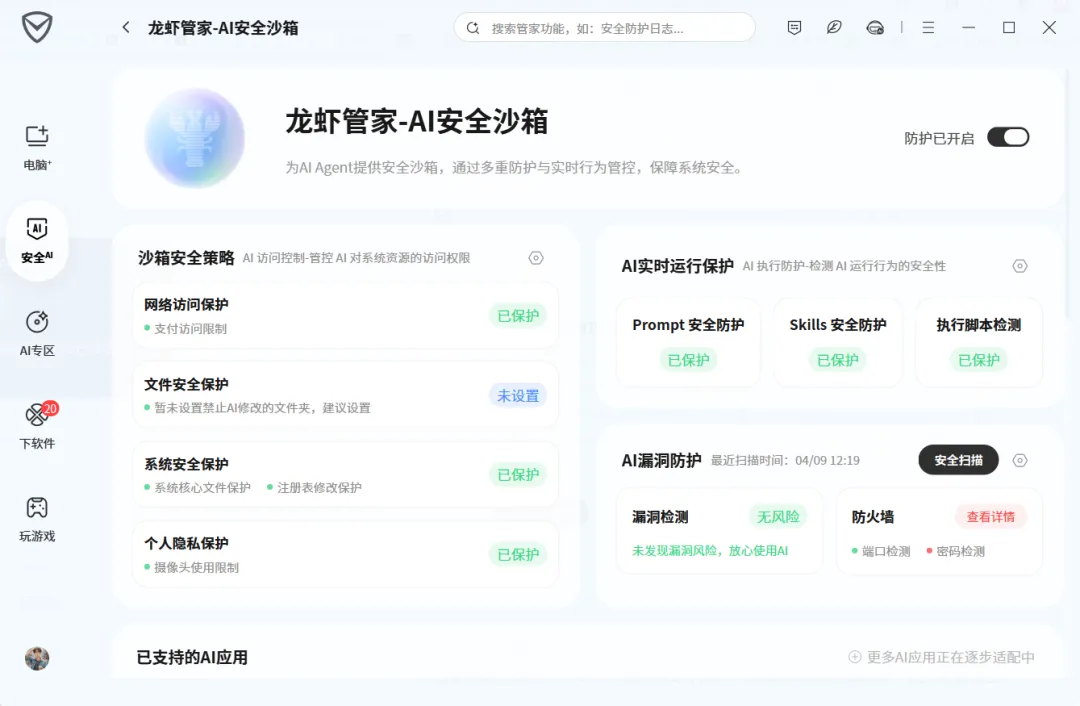This screenshot has width=1080, height=706.
Task: Click the leaf skin icon in the title bar
Action: [834, 28]
